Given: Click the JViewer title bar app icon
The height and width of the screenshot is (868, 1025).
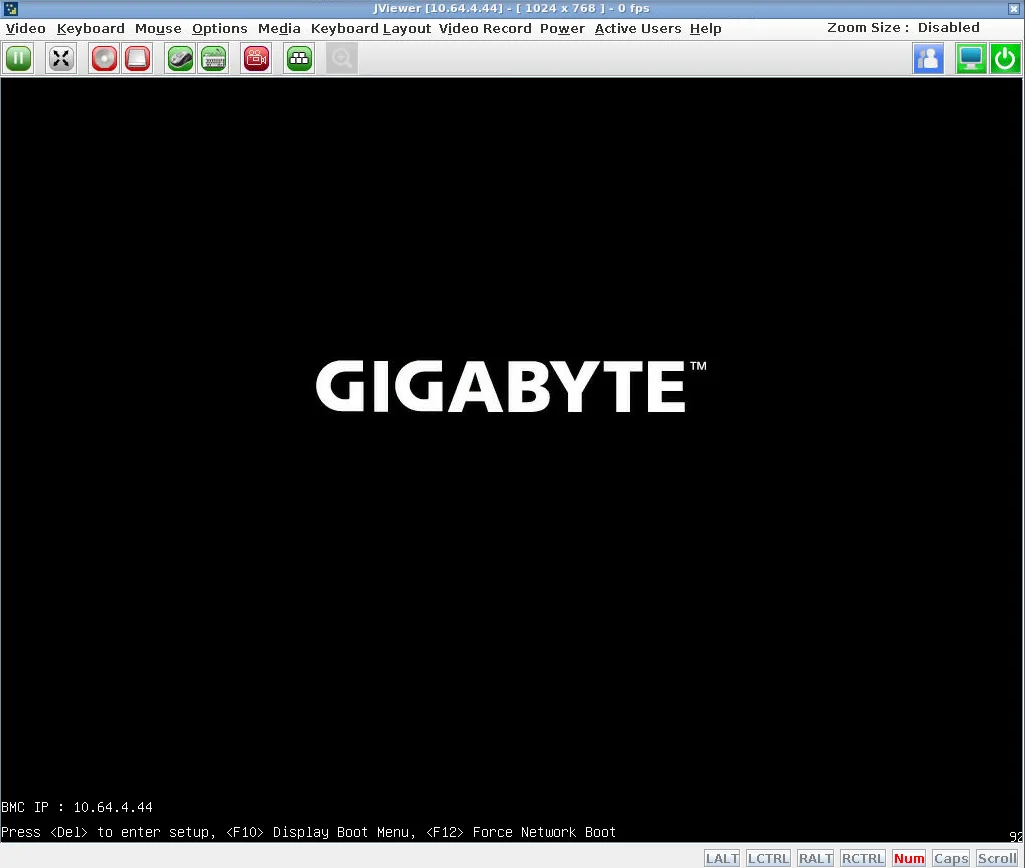Looking at the screenshot, I should (10, 8).
